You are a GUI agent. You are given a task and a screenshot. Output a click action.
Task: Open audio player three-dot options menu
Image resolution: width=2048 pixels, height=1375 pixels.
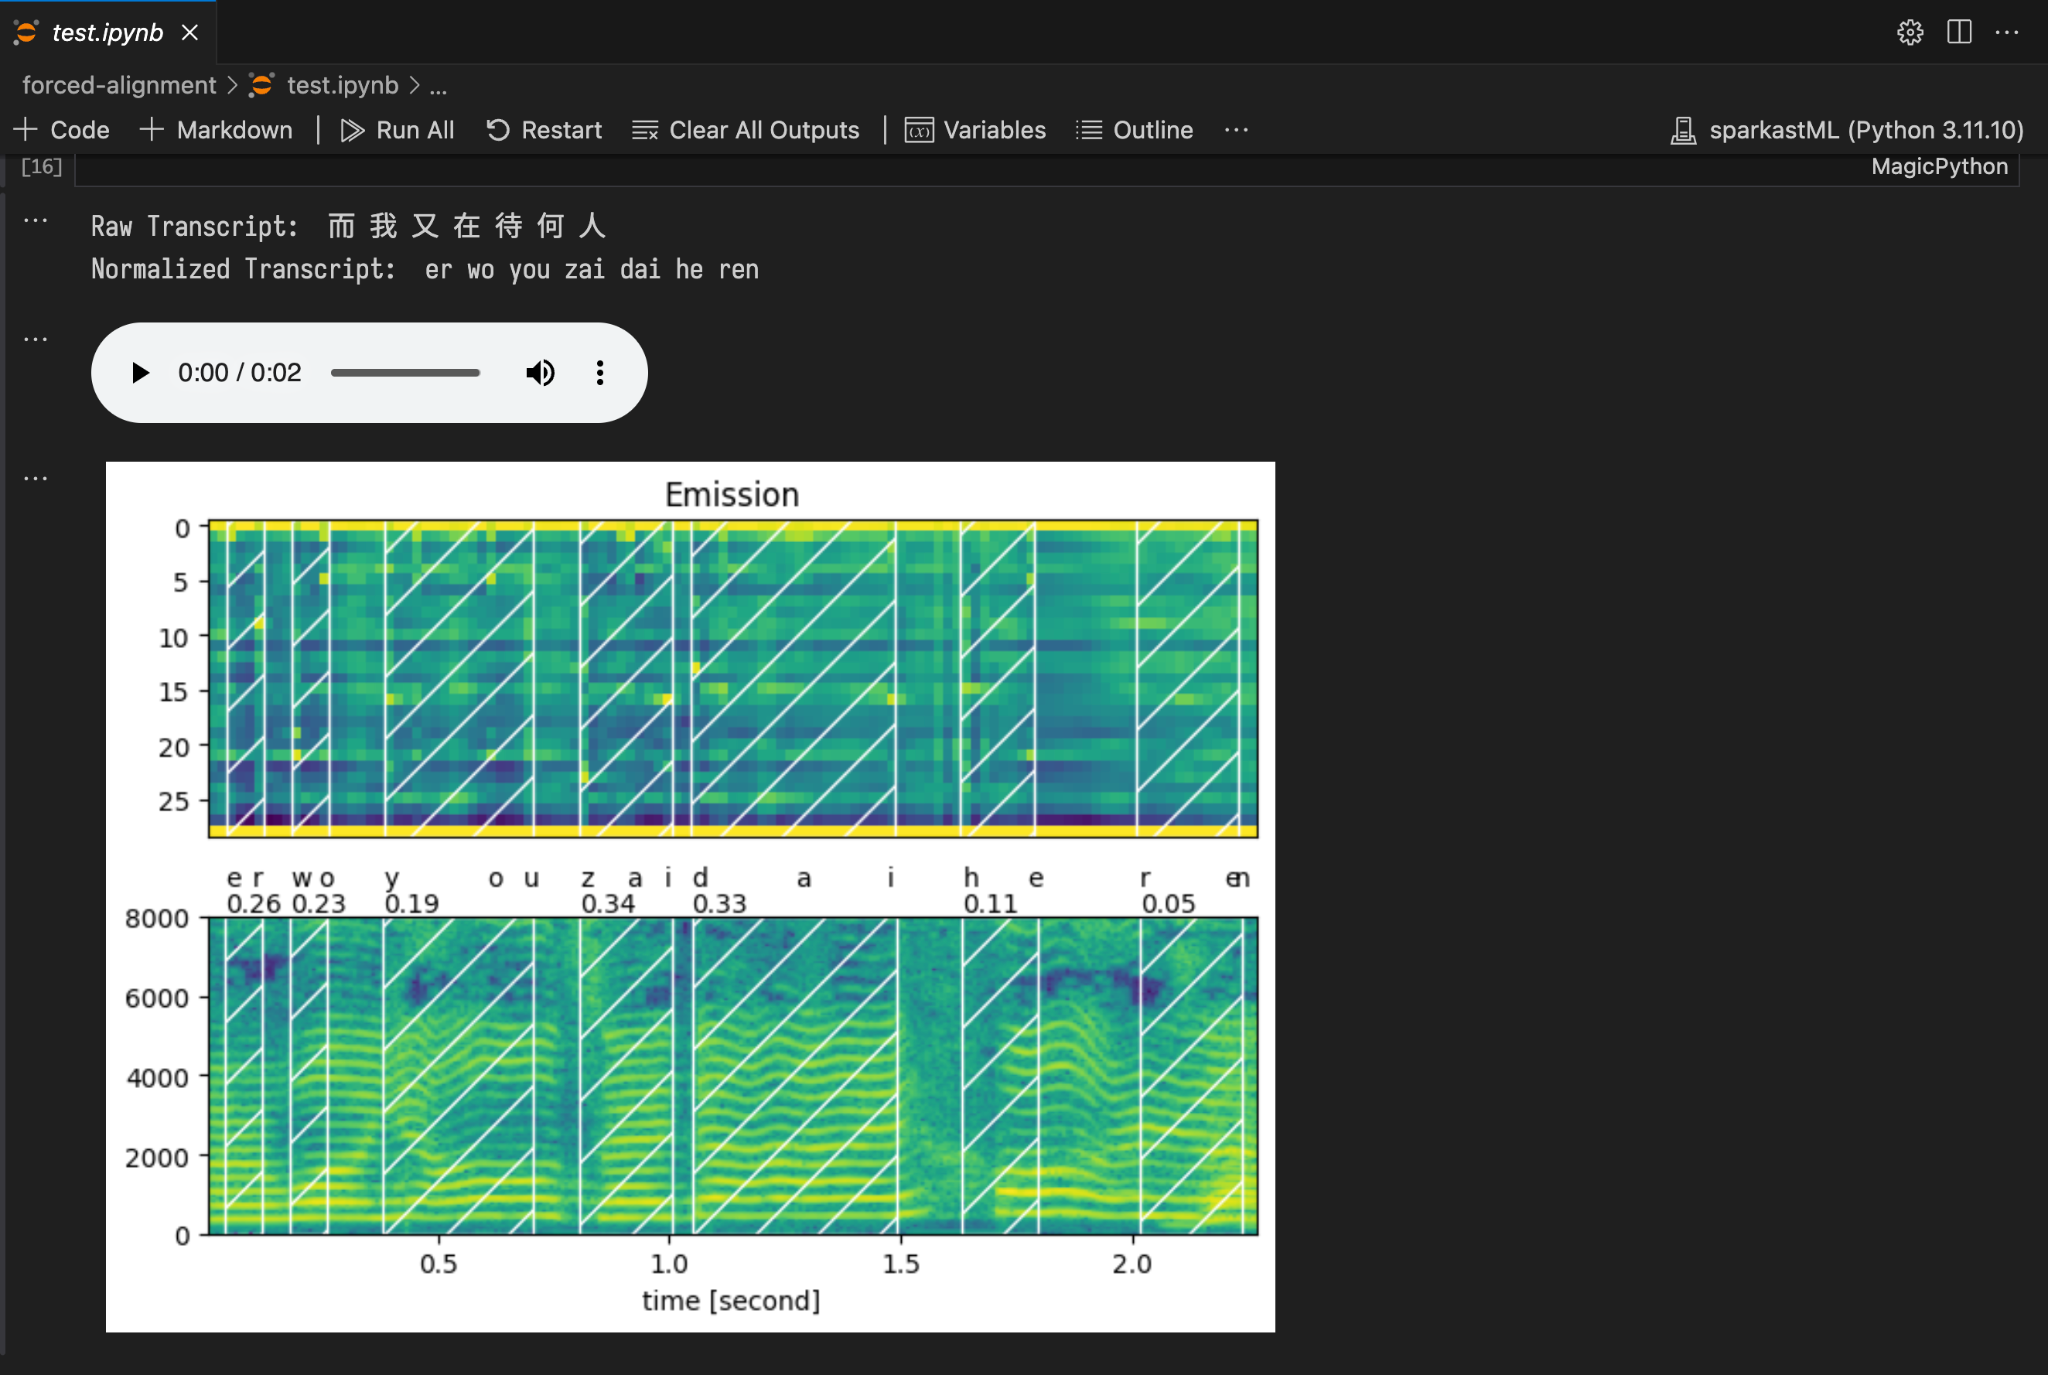600,373
